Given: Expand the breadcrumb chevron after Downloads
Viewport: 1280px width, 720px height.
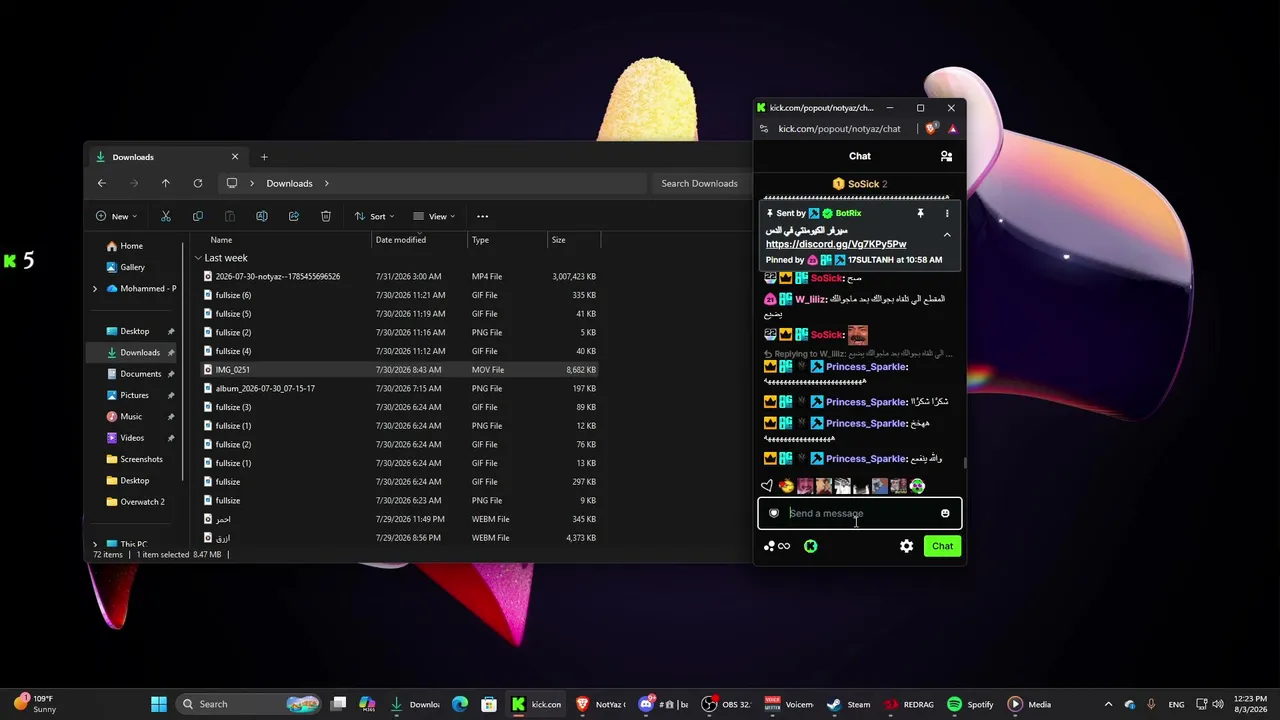Looking at the screenshot, I should point(326,183).
